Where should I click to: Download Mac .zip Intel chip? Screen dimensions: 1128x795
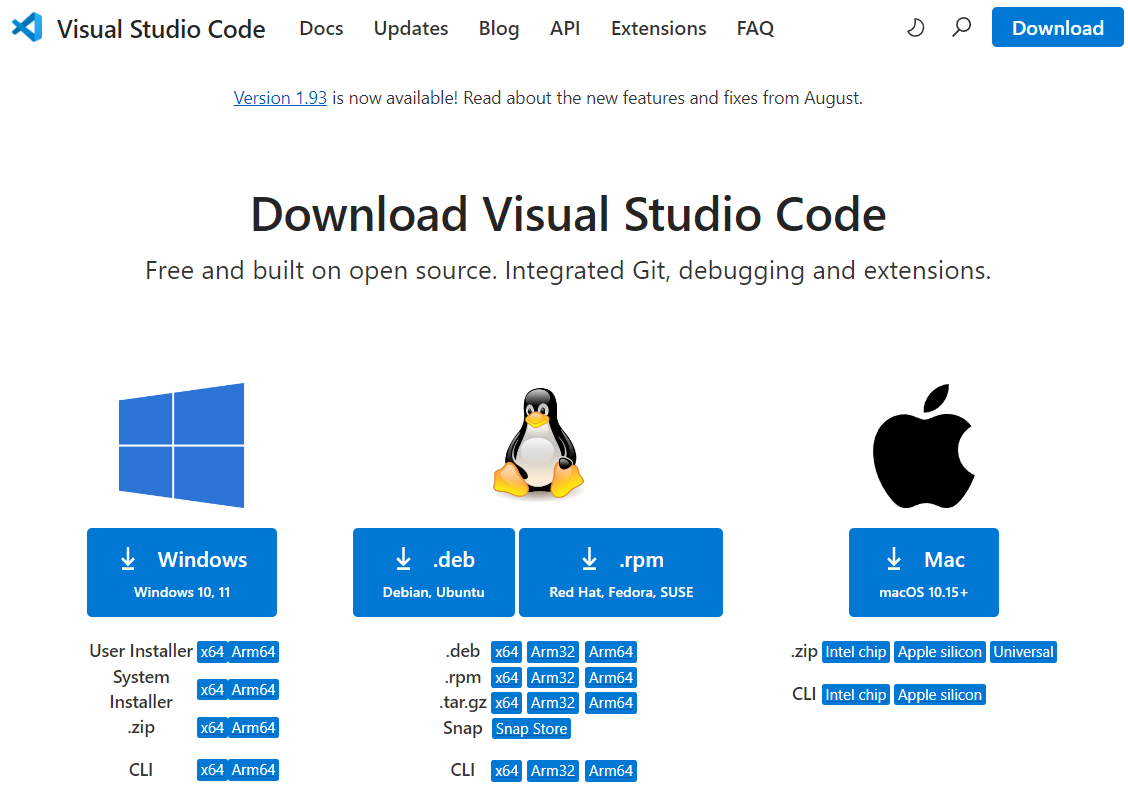pyautogui.click(x=855, y=652)
